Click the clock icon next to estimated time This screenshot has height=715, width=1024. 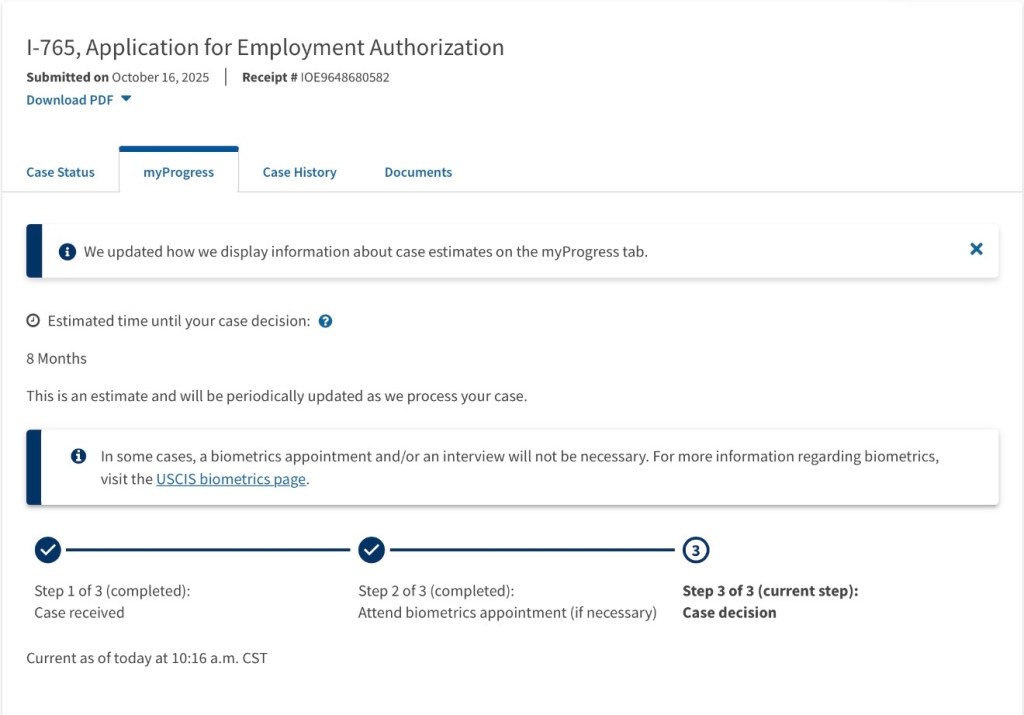coord(33,321)
